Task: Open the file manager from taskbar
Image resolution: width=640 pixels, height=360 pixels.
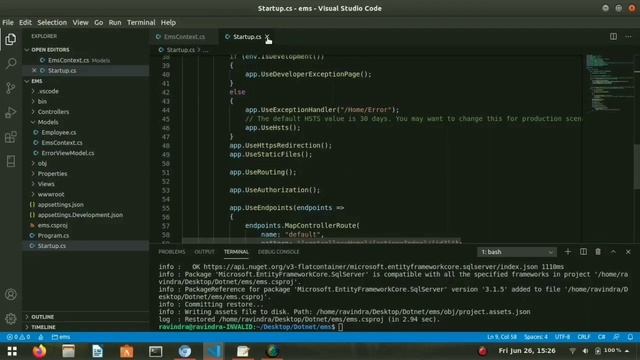Action: pos(69,351)
